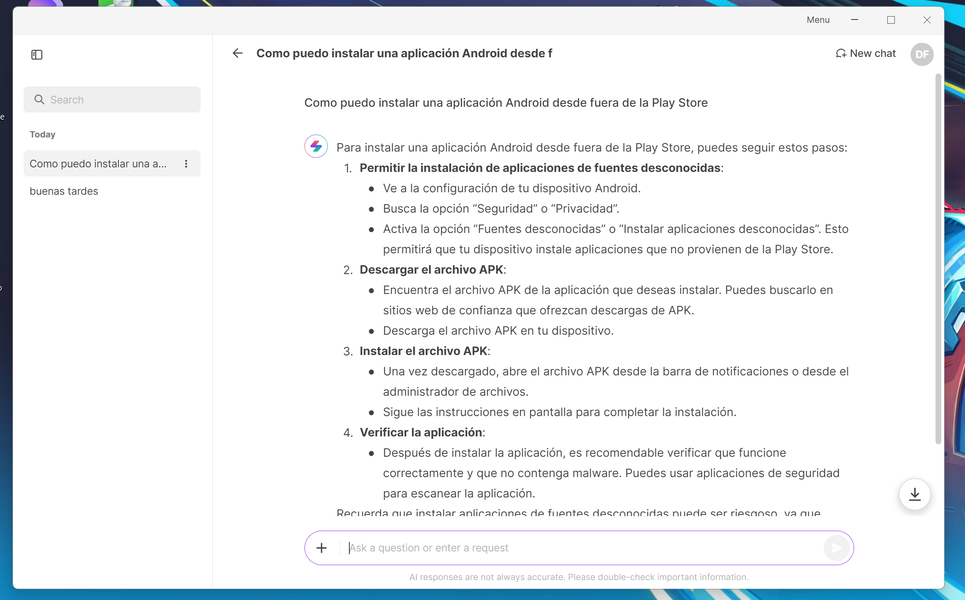Minimize the chat window
Image resolution: width=965 pixels, height=600 pixels.
click(854, 20)
